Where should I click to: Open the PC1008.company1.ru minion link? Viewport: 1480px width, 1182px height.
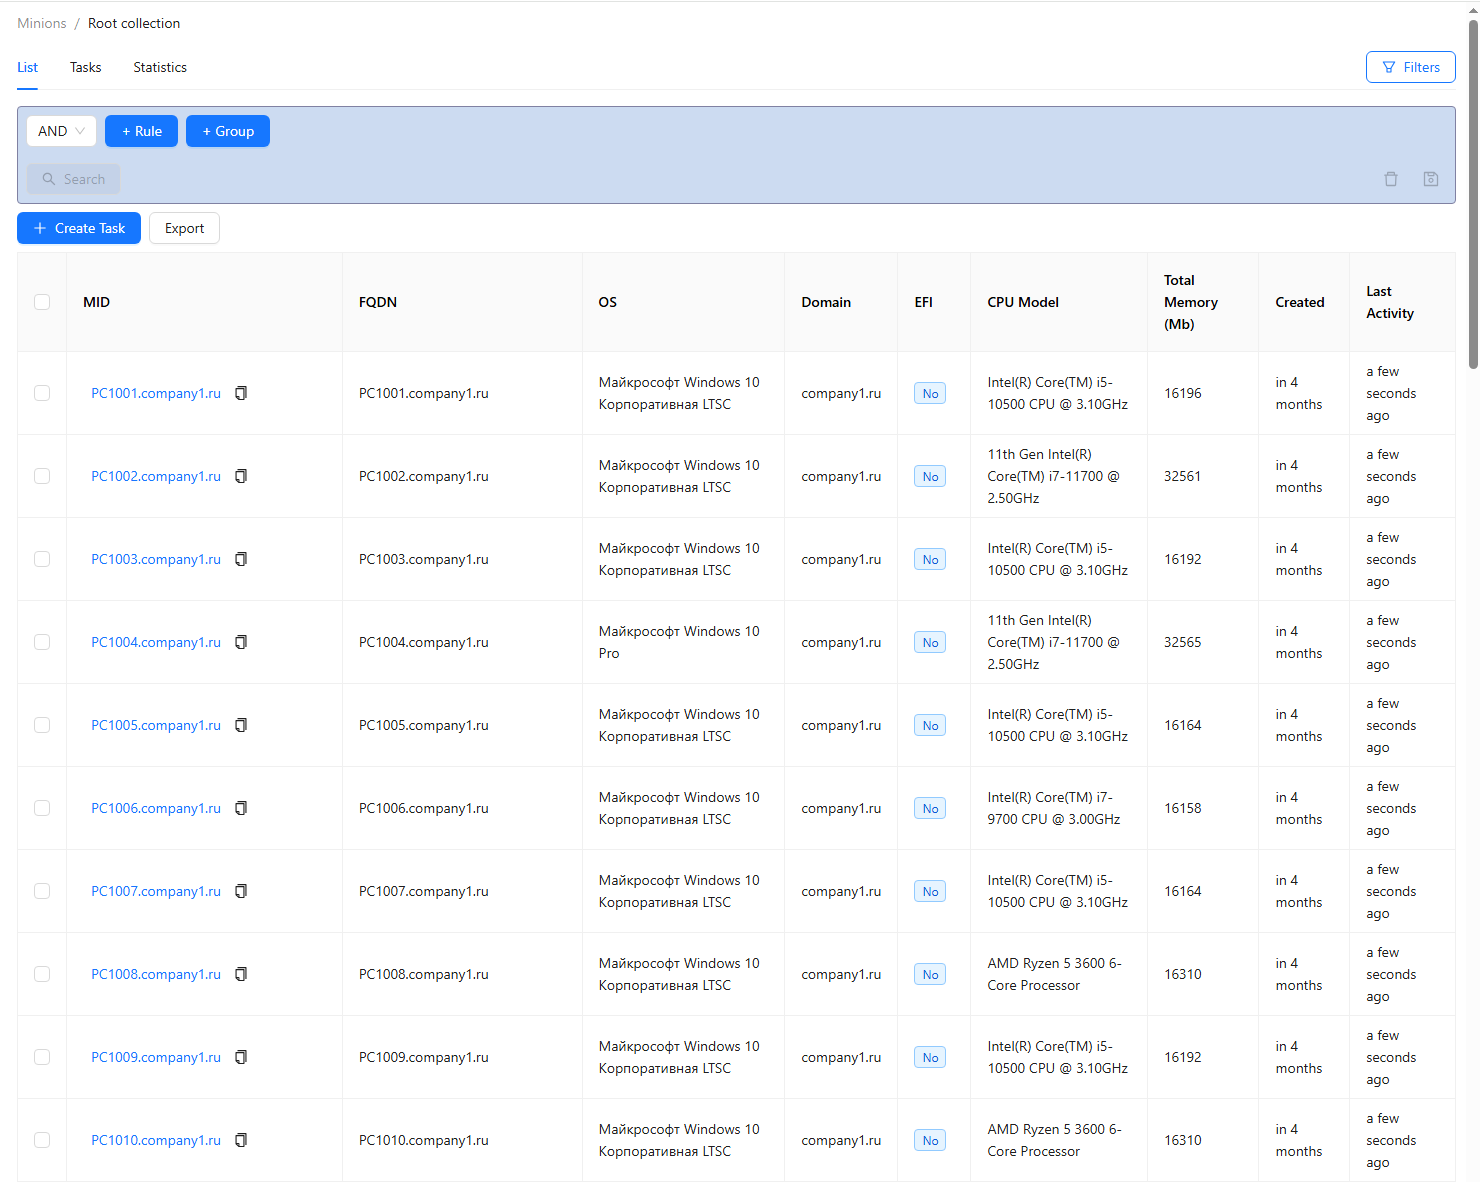[156, 974]
